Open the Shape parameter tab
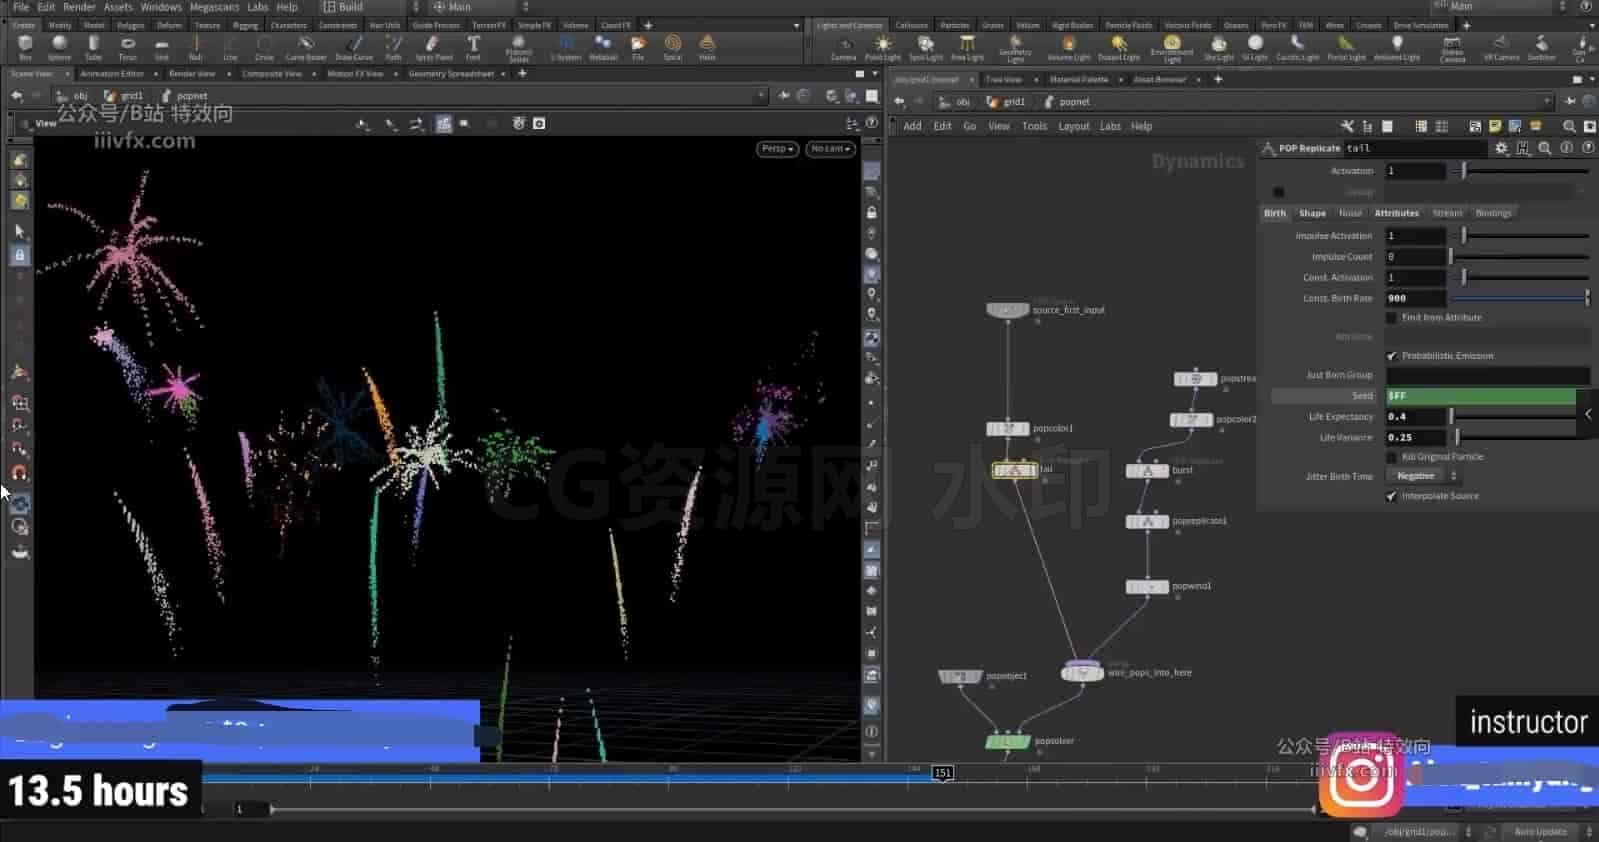The height and width of the screenshot is (842, 1599). click(x=1312, y=213)
